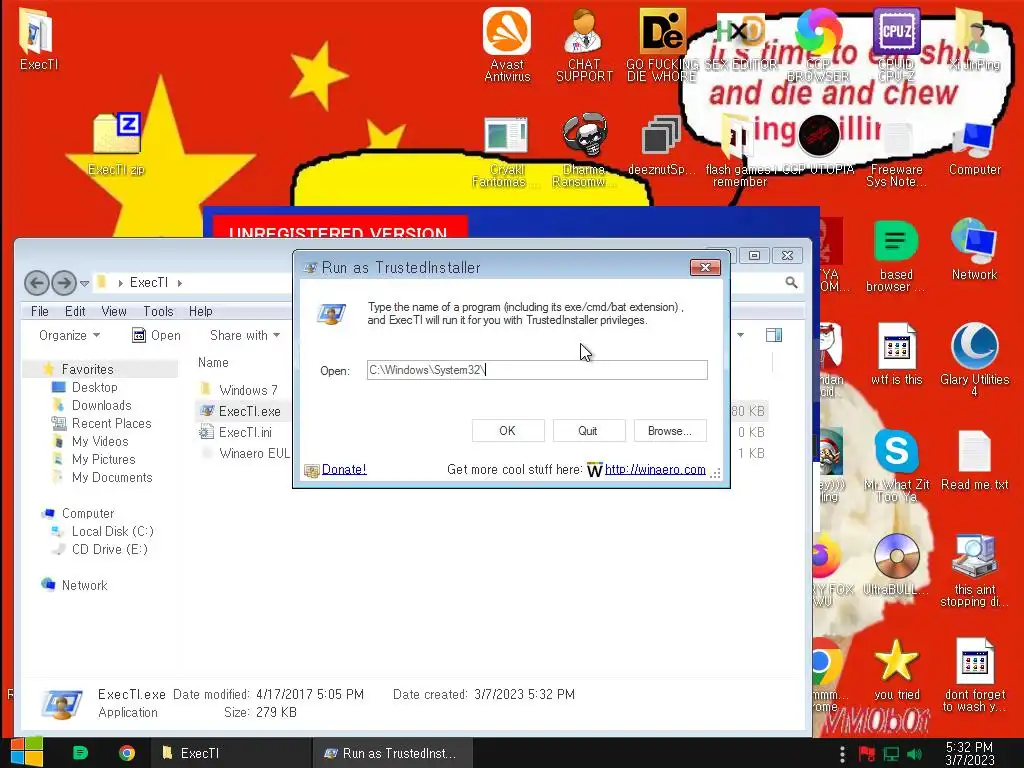1024x768 pixels.
Task: Open the Tools menu in Explorer
Action: pyautogui.click(x=158, y=312)
